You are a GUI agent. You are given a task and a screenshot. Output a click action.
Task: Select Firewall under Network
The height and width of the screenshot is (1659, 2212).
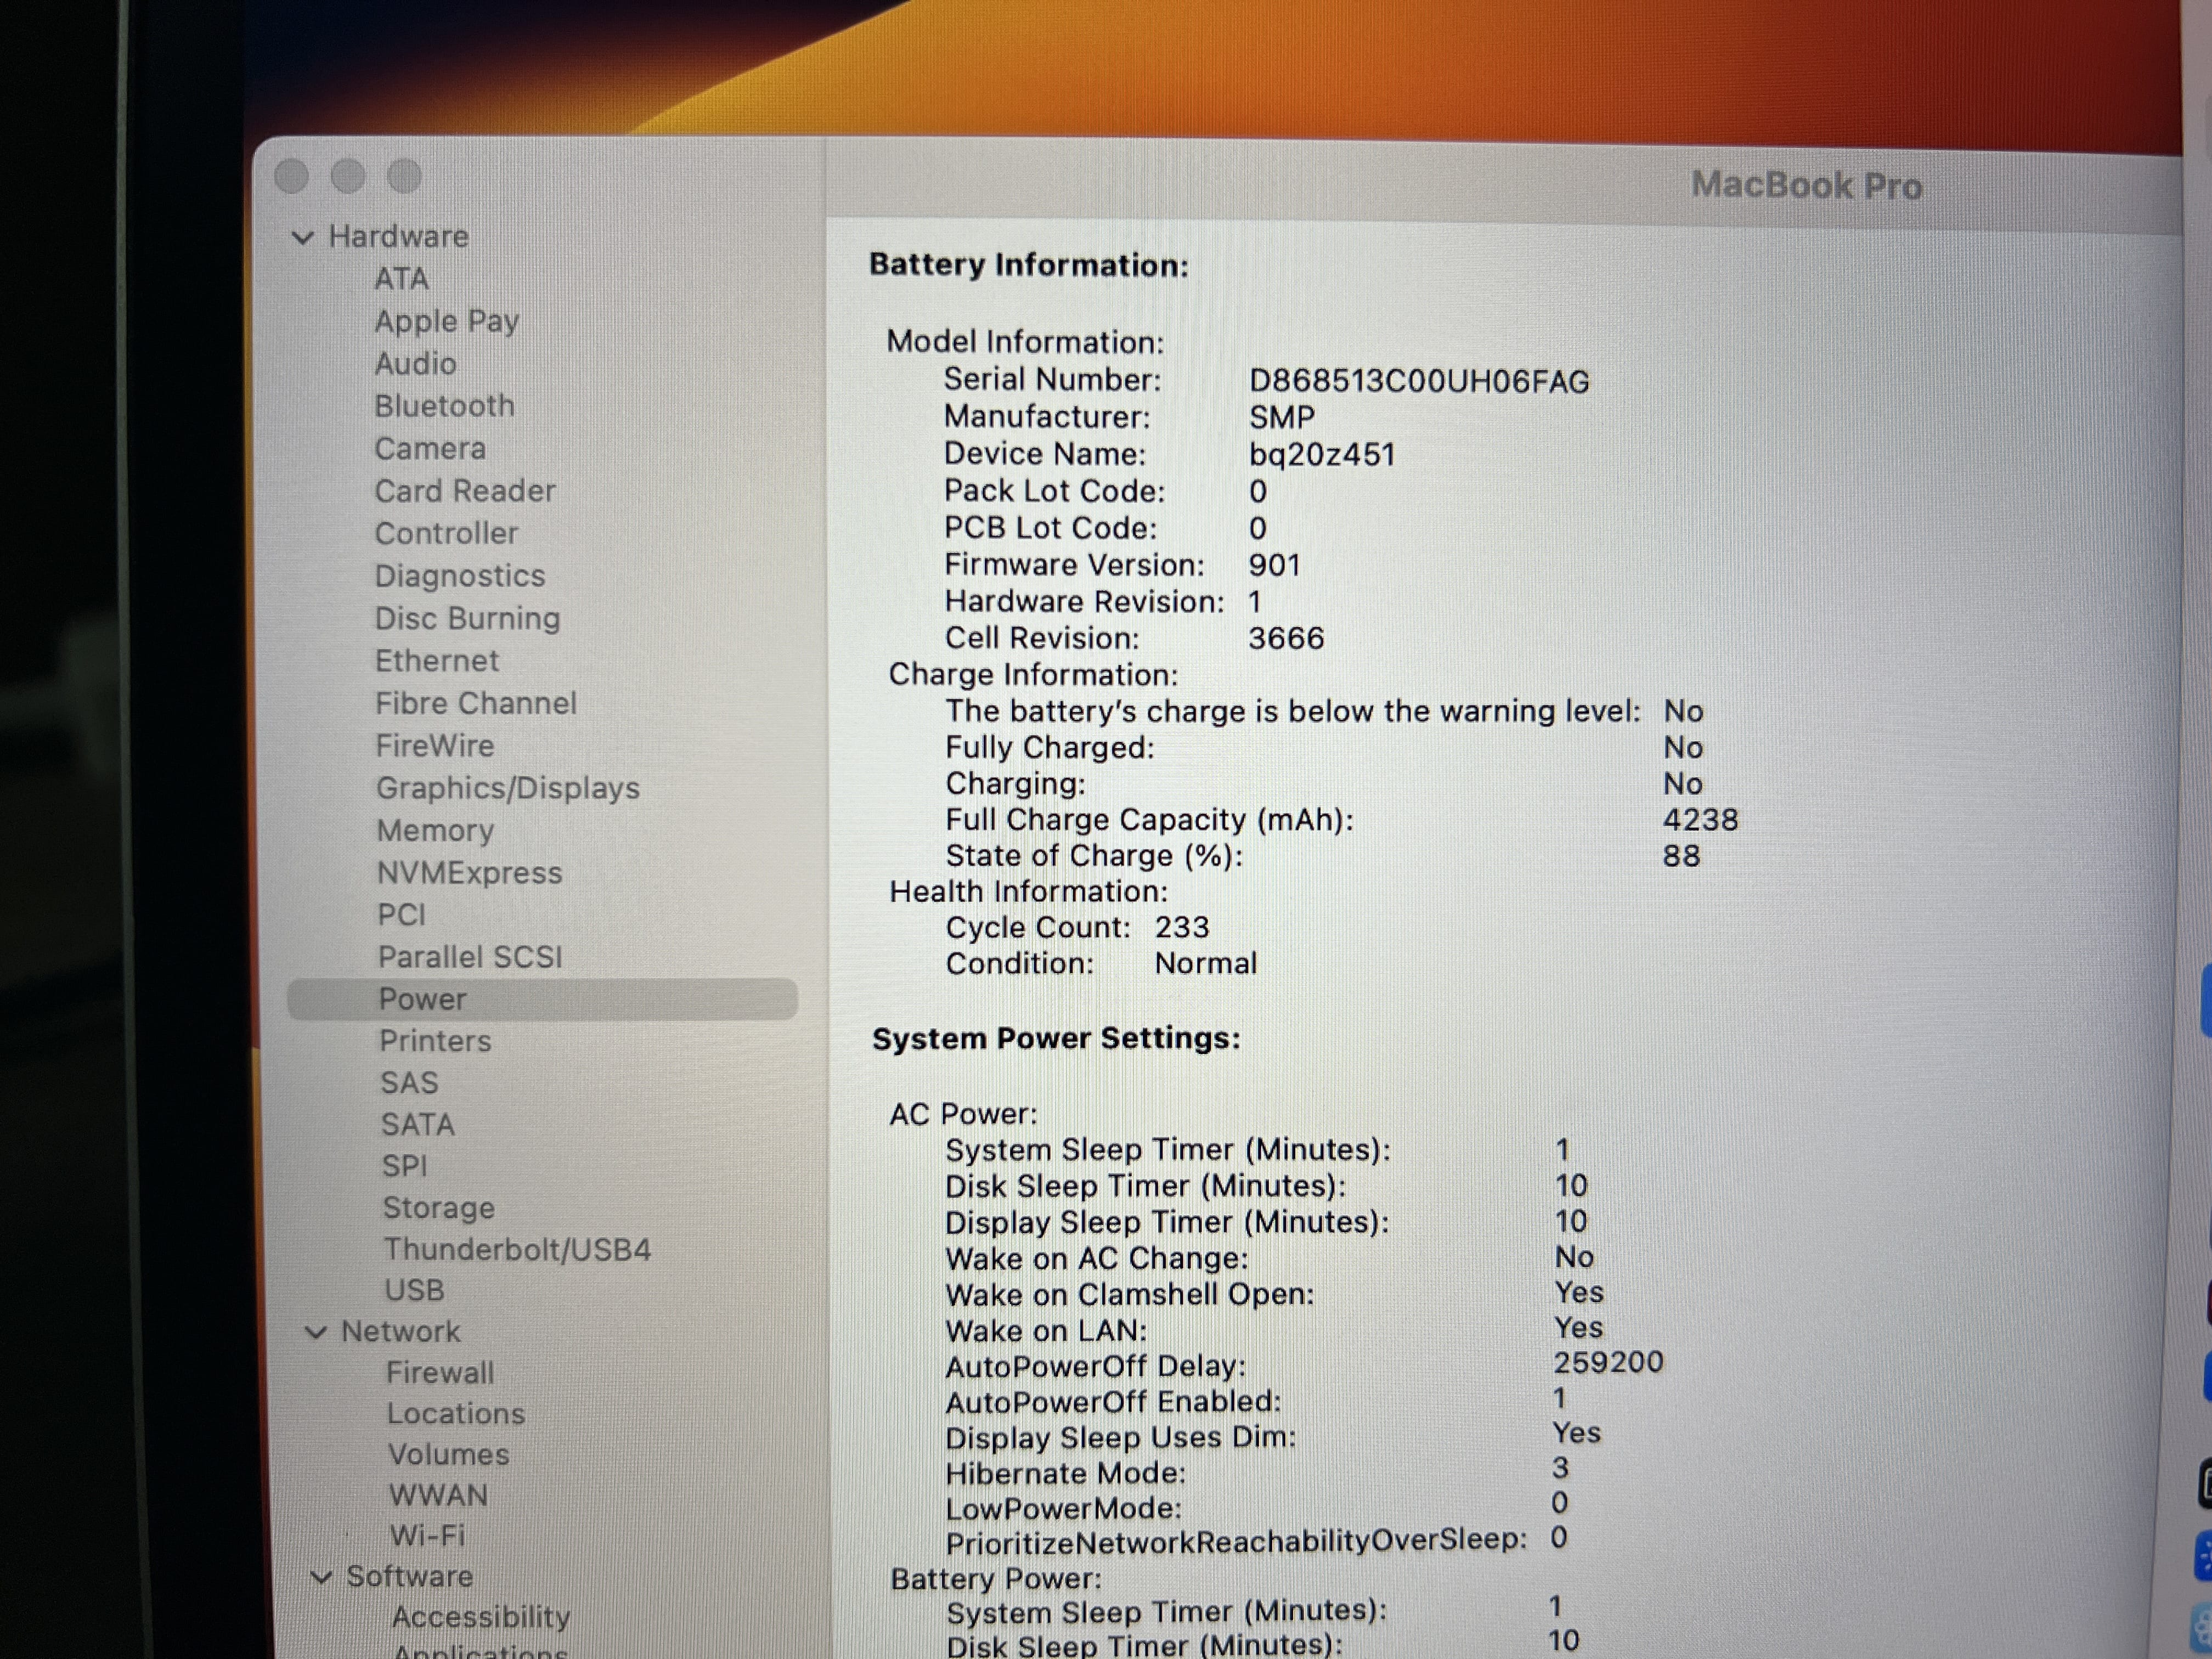440,1373
